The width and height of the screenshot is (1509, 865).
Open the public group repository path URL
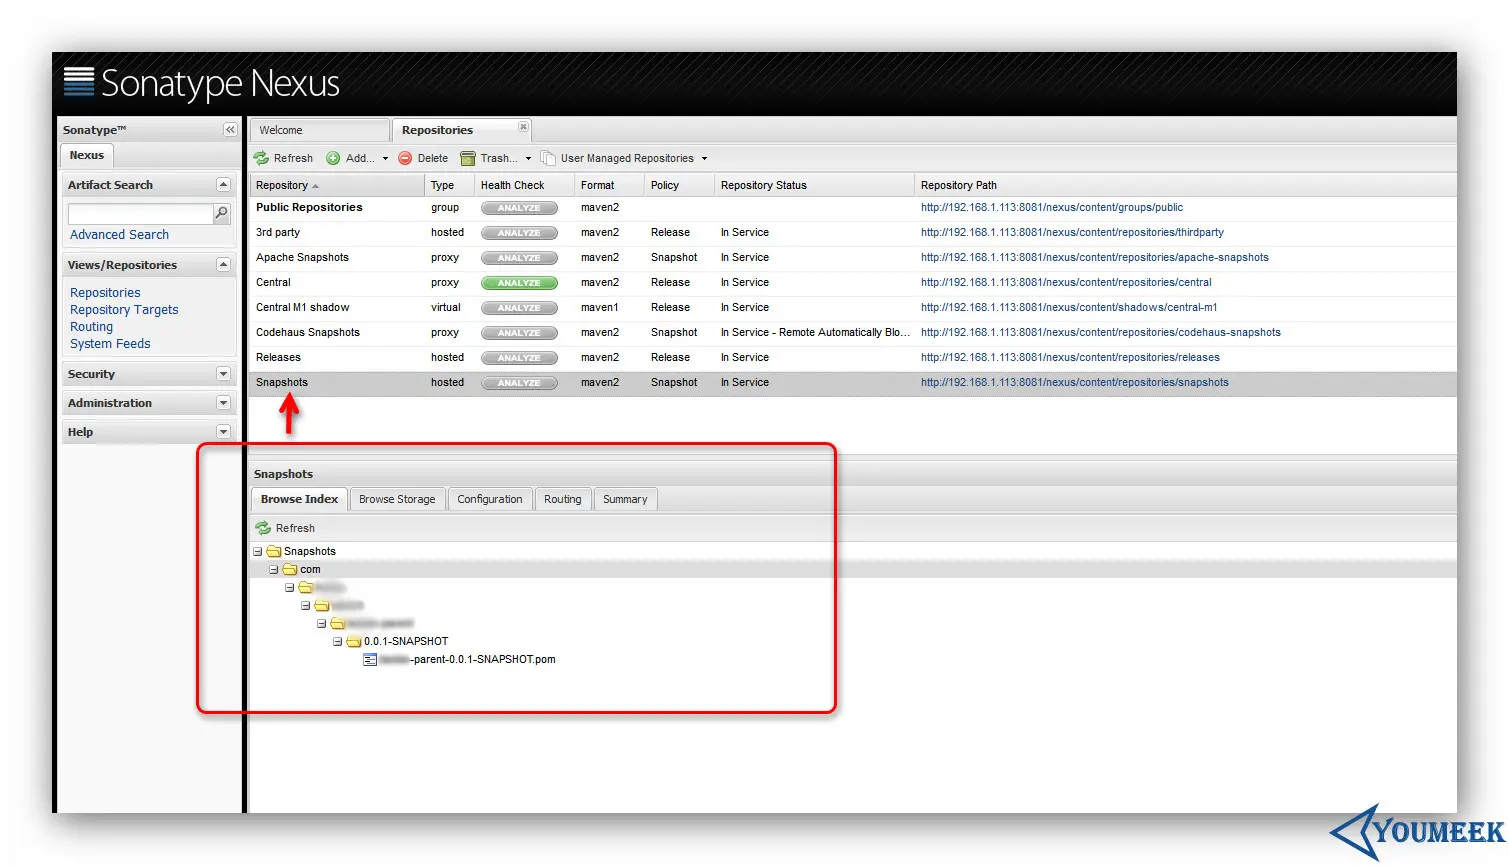[1052, 208]
